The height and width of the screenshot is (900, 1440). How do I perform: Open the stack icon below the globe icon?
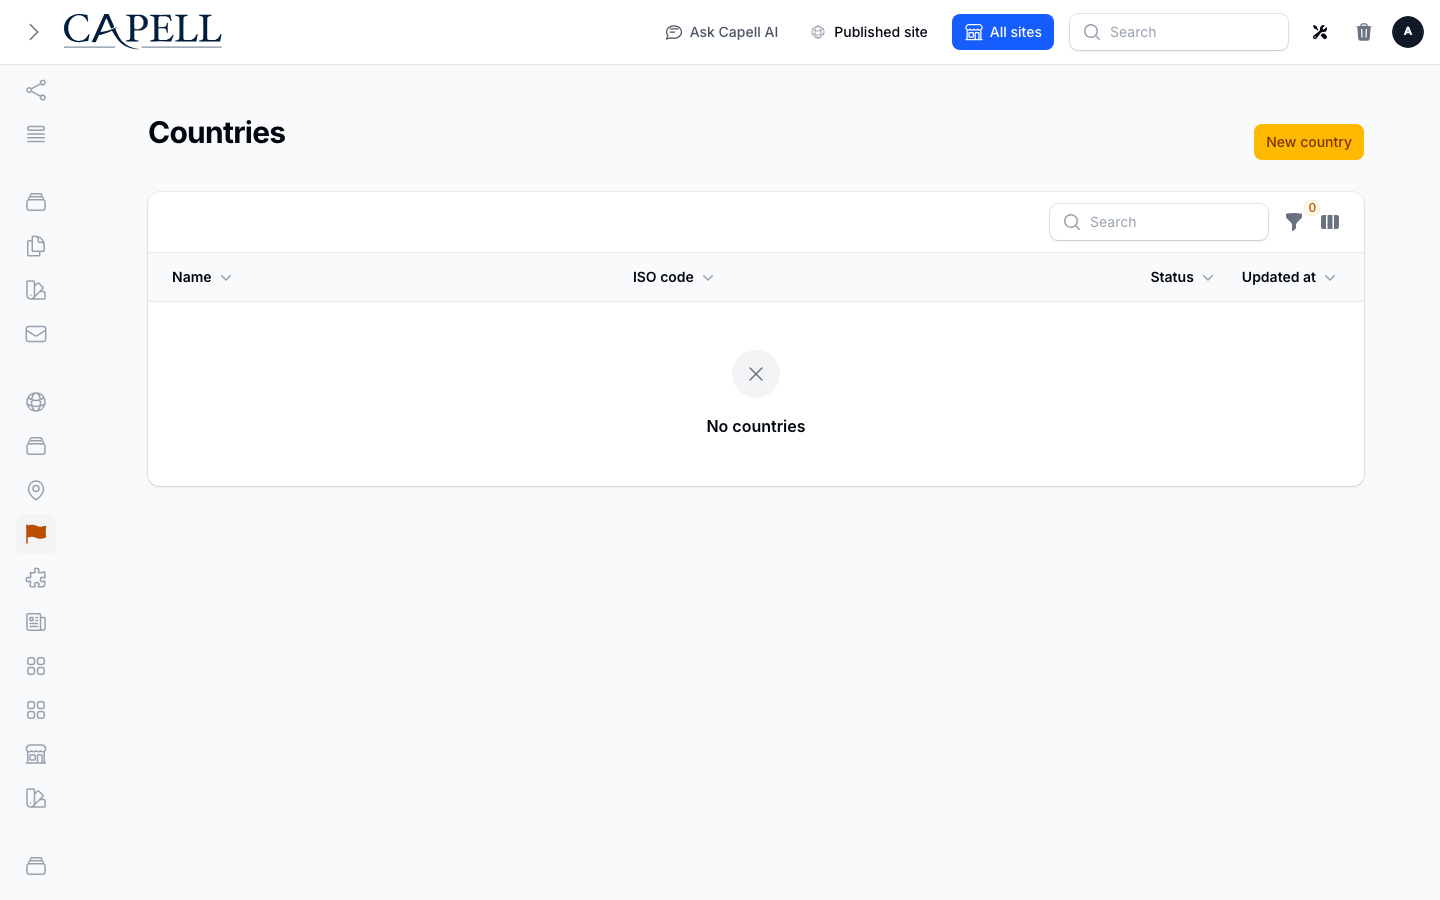(36, 446)
